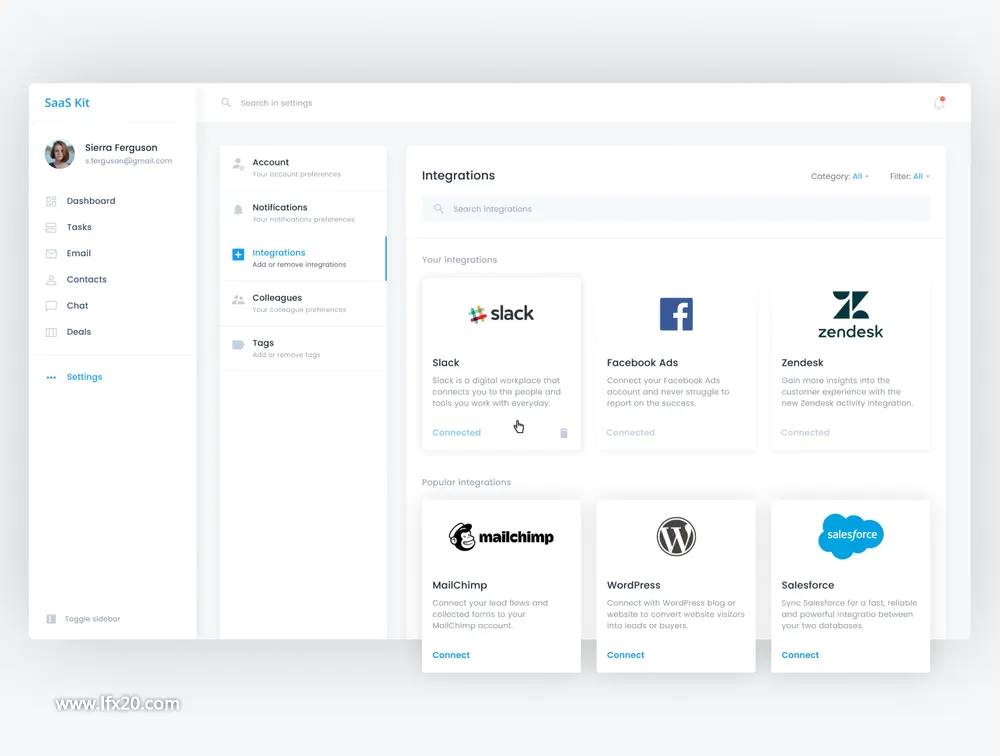The width and height of the screenshot is (1000, 756).
Task: Open the Category: All dropdown
Action: [839, 177]
